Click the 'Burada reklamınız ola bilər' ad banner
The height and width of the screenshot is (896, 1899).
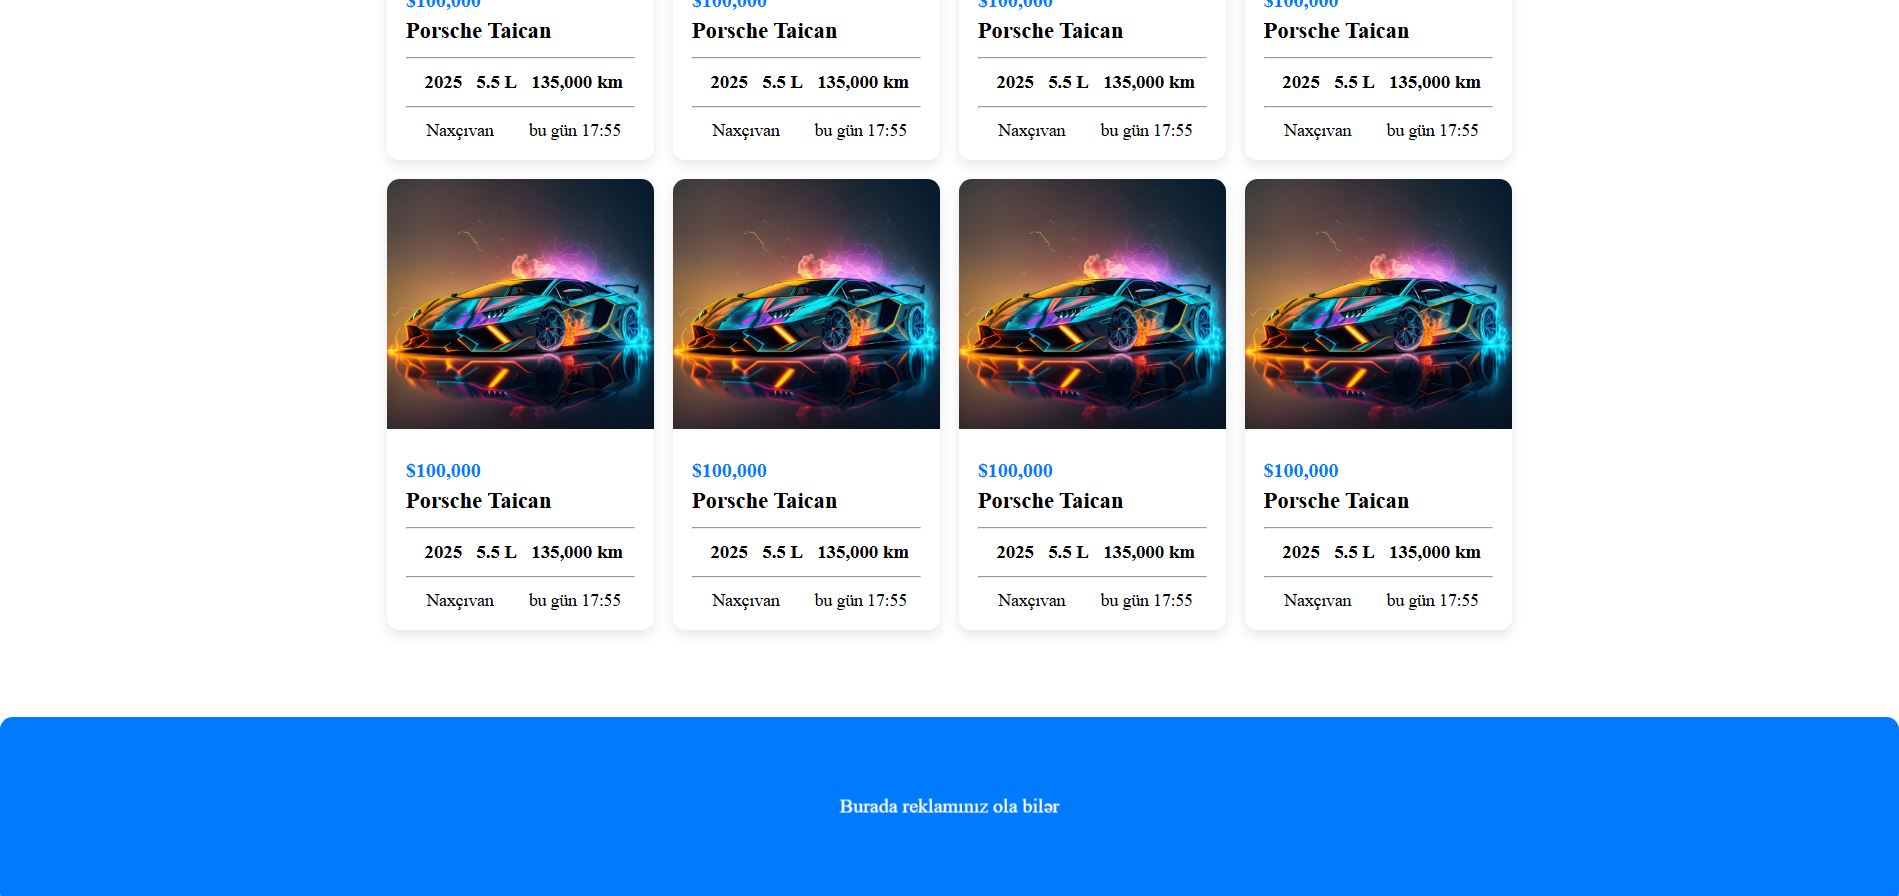coord(949,806)
